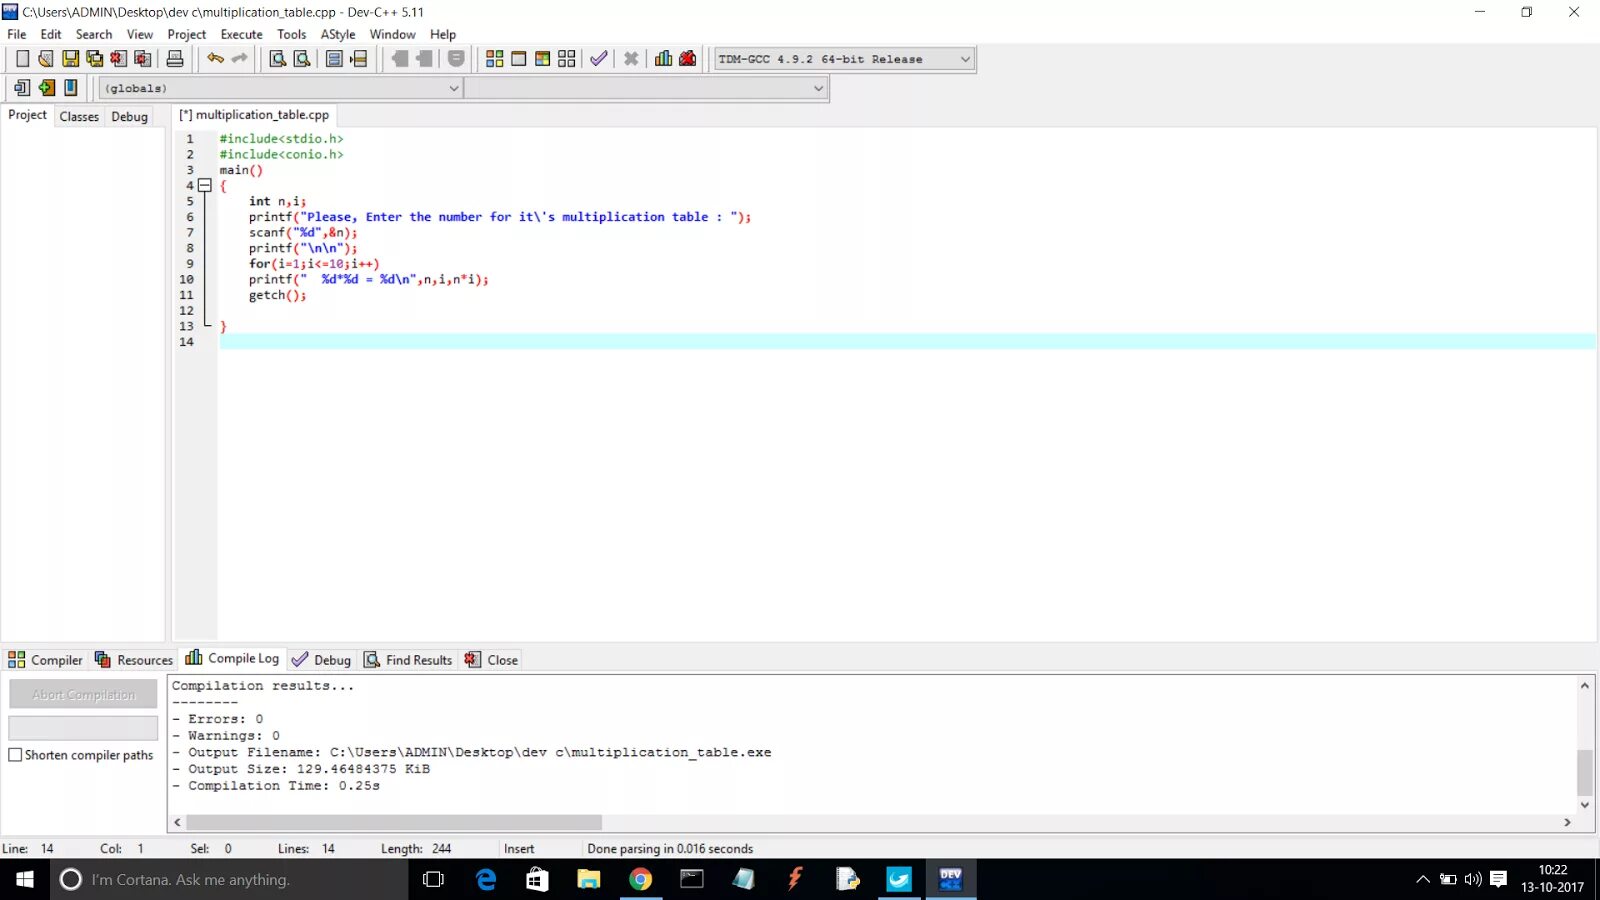The image size is (1600, 900).
Task: Click the Profile Analysis chart icon
Action: pos(663,59)
